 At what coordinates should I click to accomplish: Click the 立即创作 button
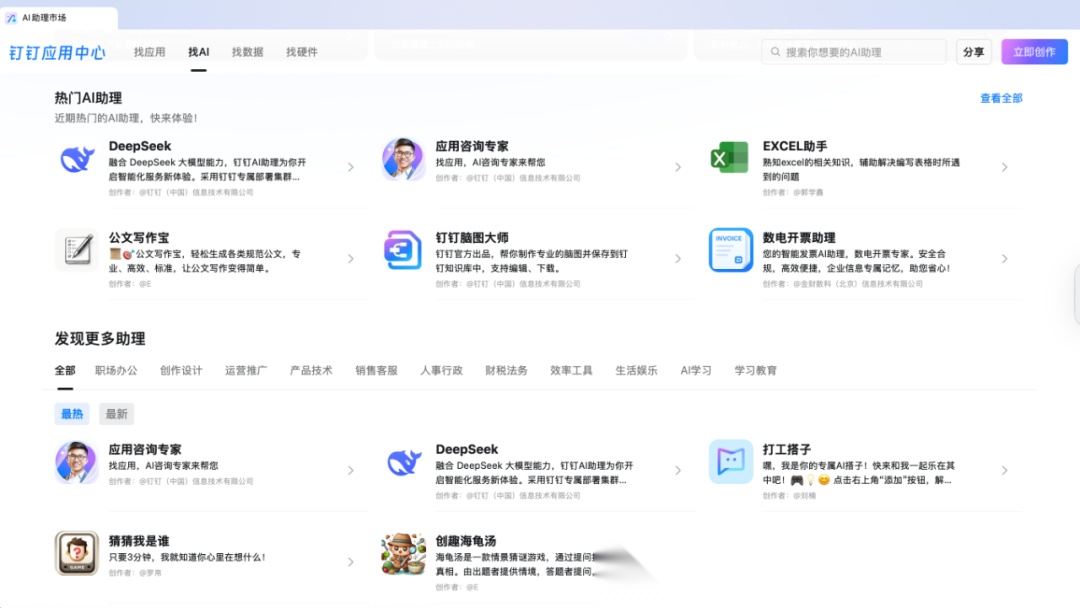tap(1034, 52)
